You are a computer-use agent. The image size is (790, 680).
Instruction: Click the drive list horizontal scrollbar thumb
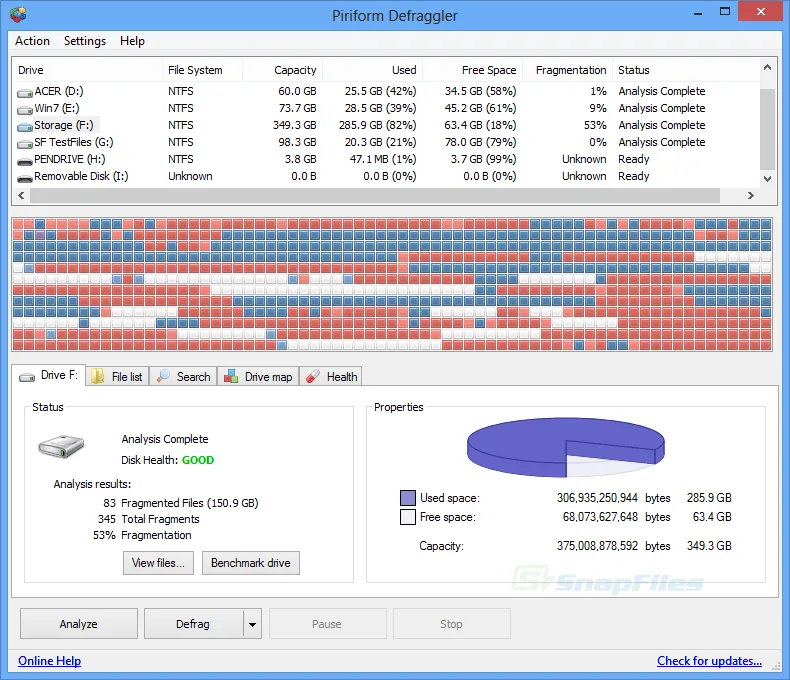(x=375, y=195)
